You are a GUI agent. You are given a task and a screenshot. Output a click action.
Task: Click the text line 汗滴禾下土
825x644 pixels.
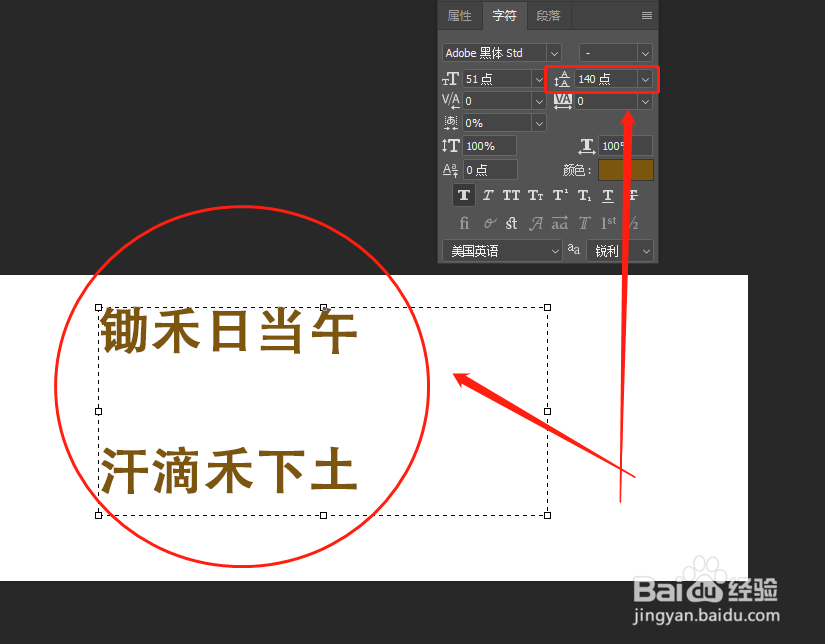229,470
